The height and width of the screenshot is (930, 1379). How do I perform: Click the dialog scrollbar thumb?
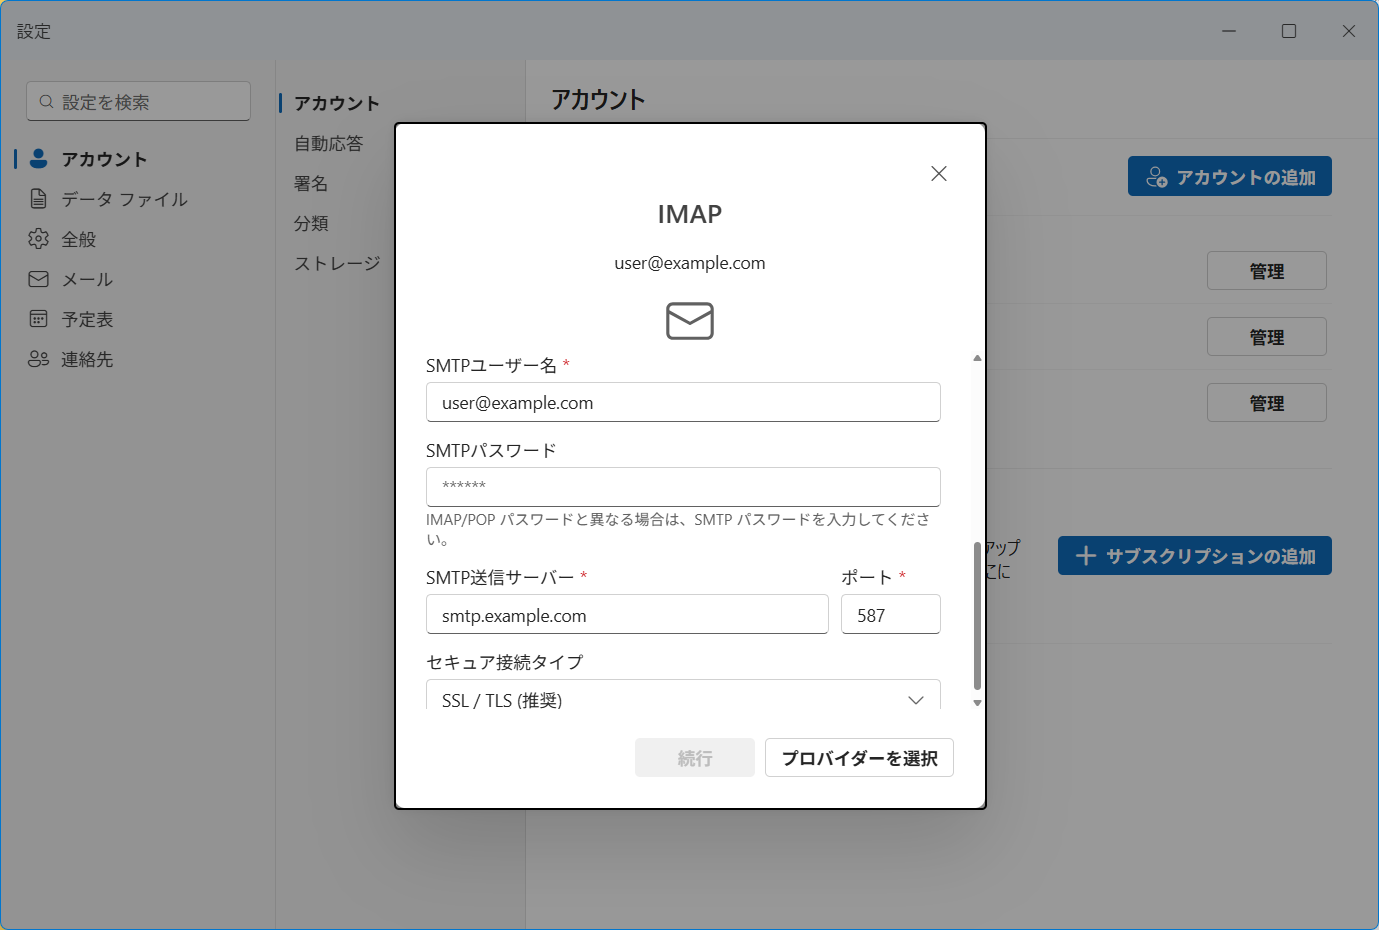click(x=977, y=616)
